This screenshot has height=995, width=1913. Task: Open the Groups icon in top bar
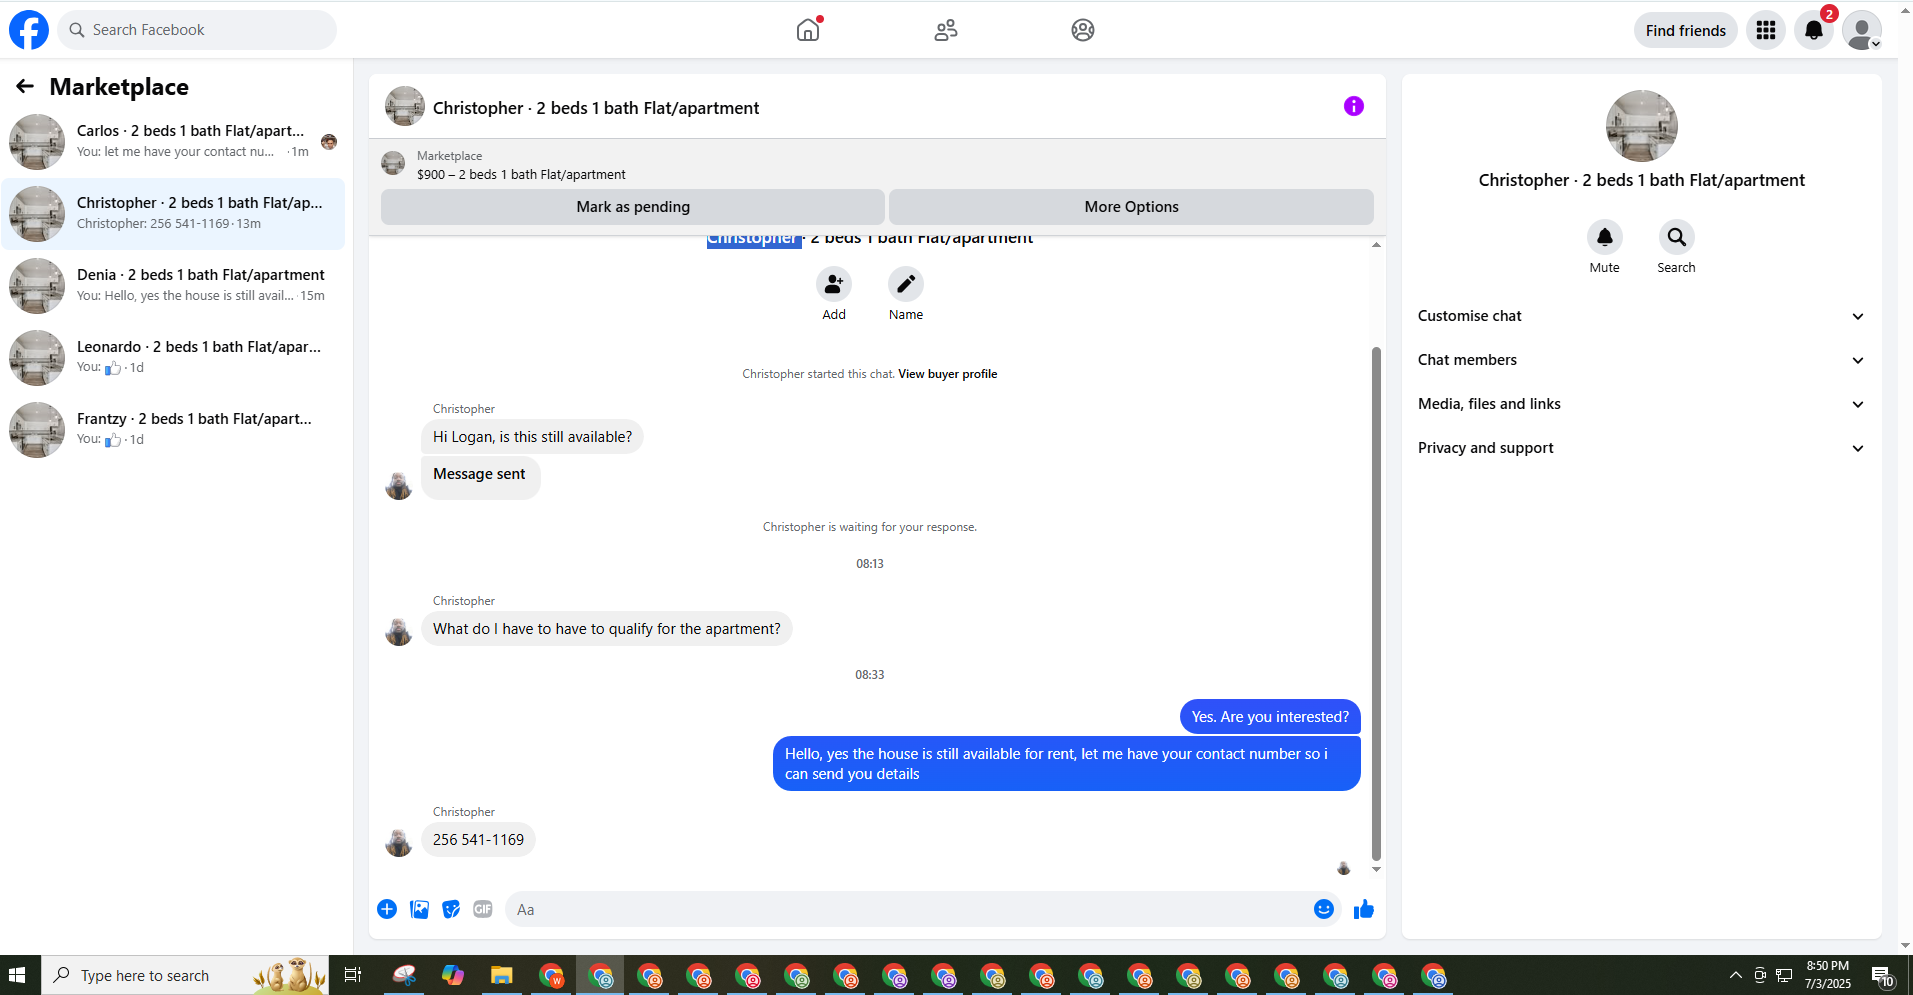1083,30
